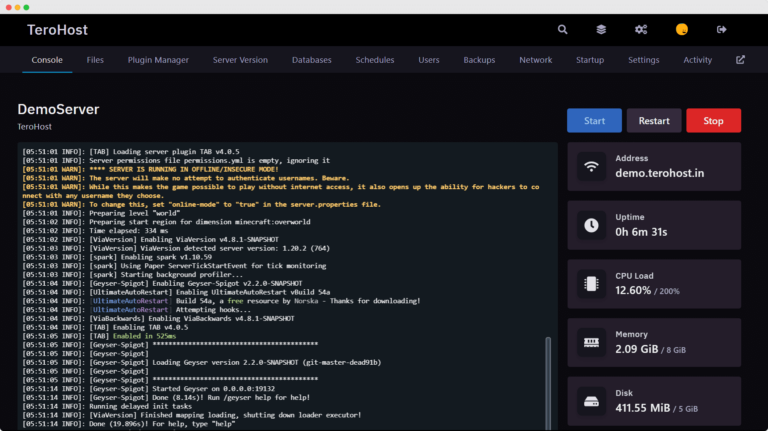Screen dimensions: 768x431
Task: Click the search magnifier icon
Action: pos(563,30)
